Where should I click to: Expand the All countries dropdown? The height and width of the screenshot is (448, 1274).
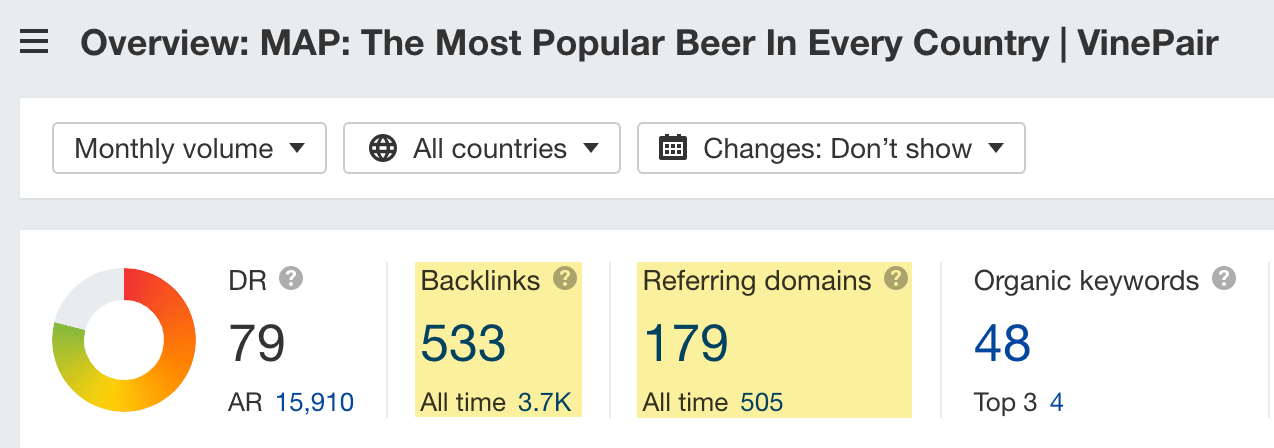pyautogui.click(x=481, y=149)
